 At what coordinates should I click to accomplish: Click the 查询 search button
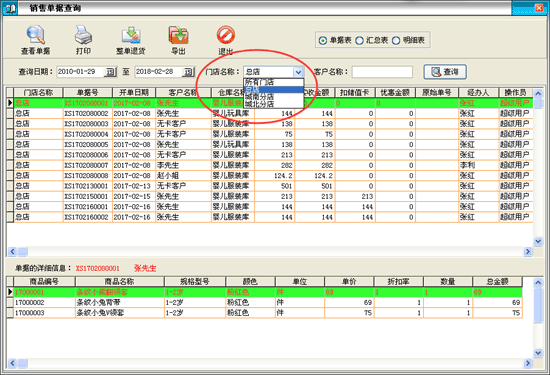tap(445, 72)
